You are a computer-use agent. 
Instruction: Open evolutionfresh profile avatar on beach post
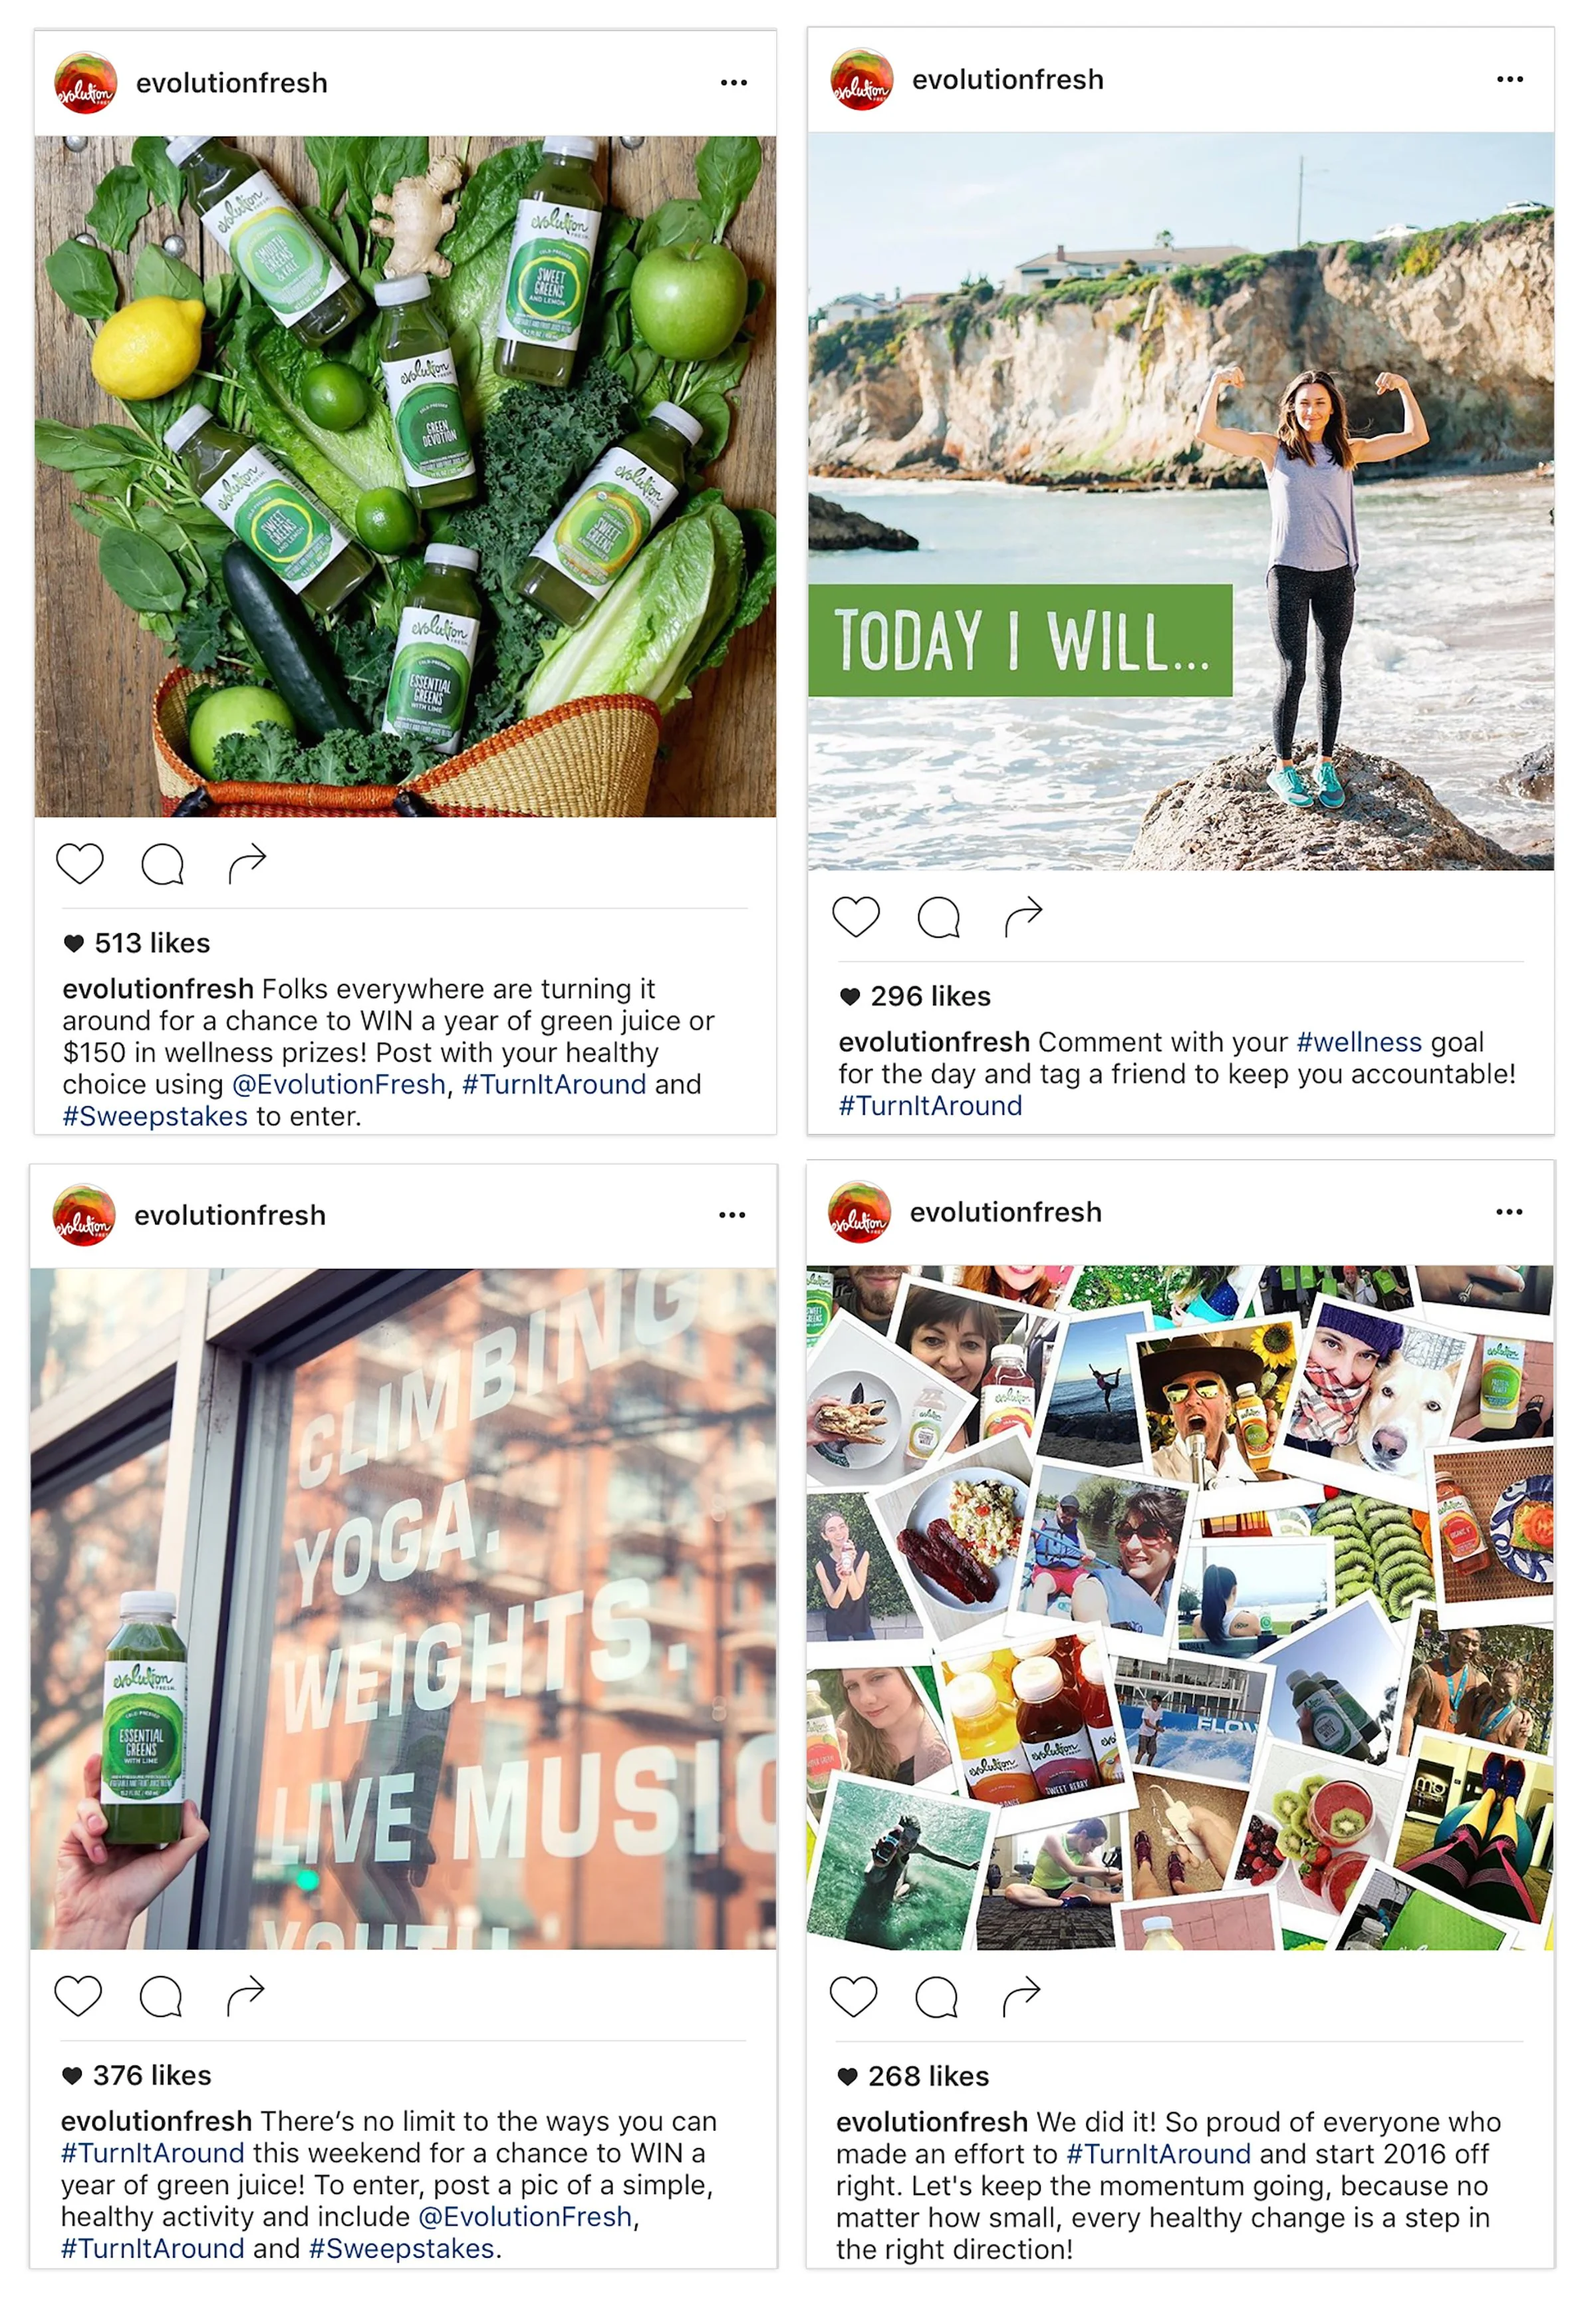pyautogui.click(x=861, y=80)
